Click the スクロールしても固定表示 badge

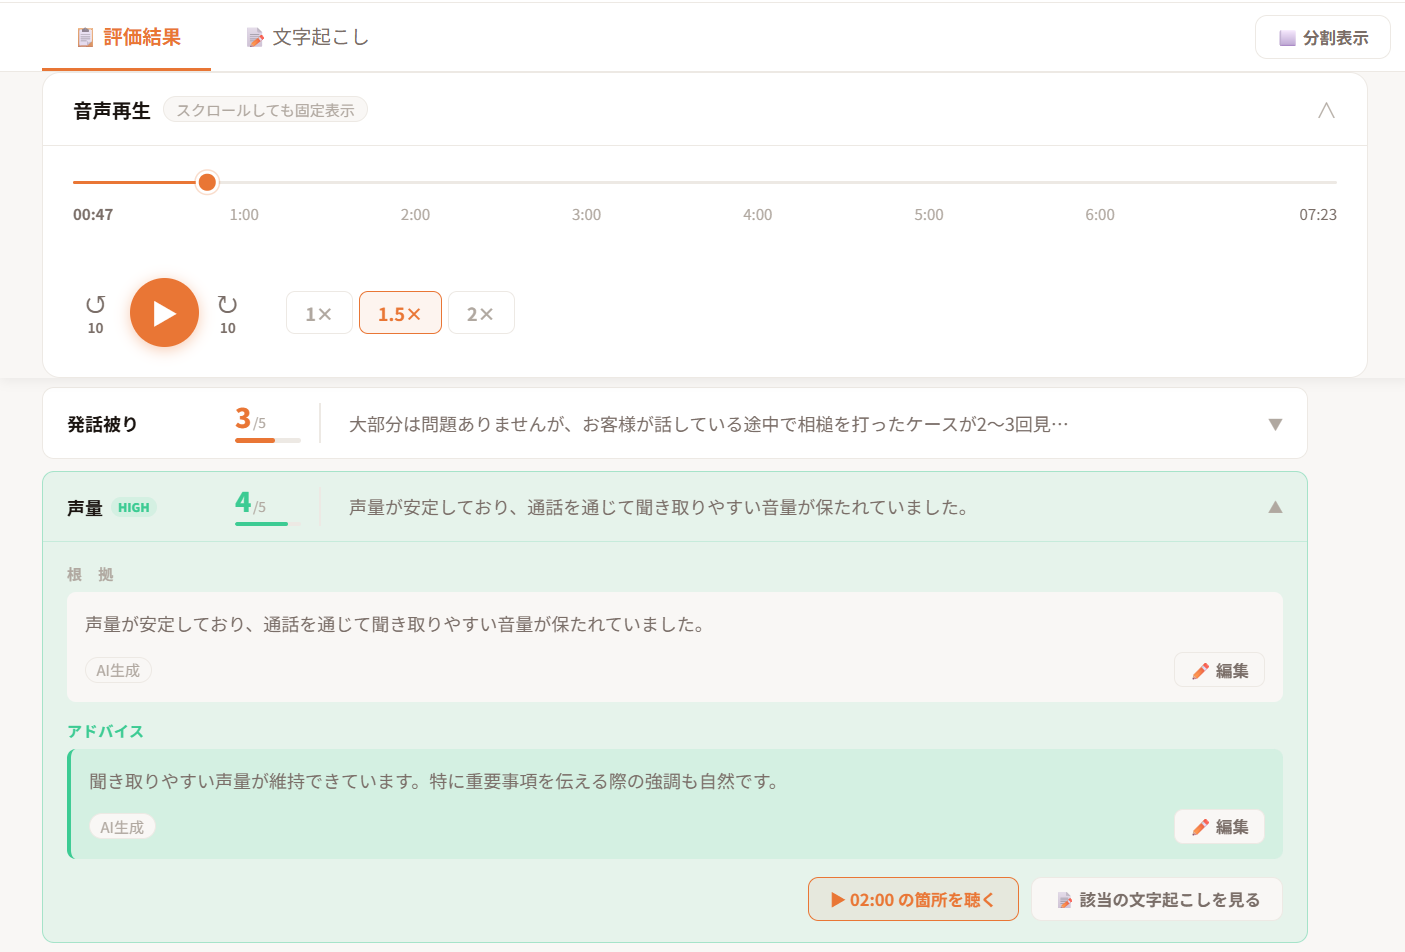coord(265,110)
